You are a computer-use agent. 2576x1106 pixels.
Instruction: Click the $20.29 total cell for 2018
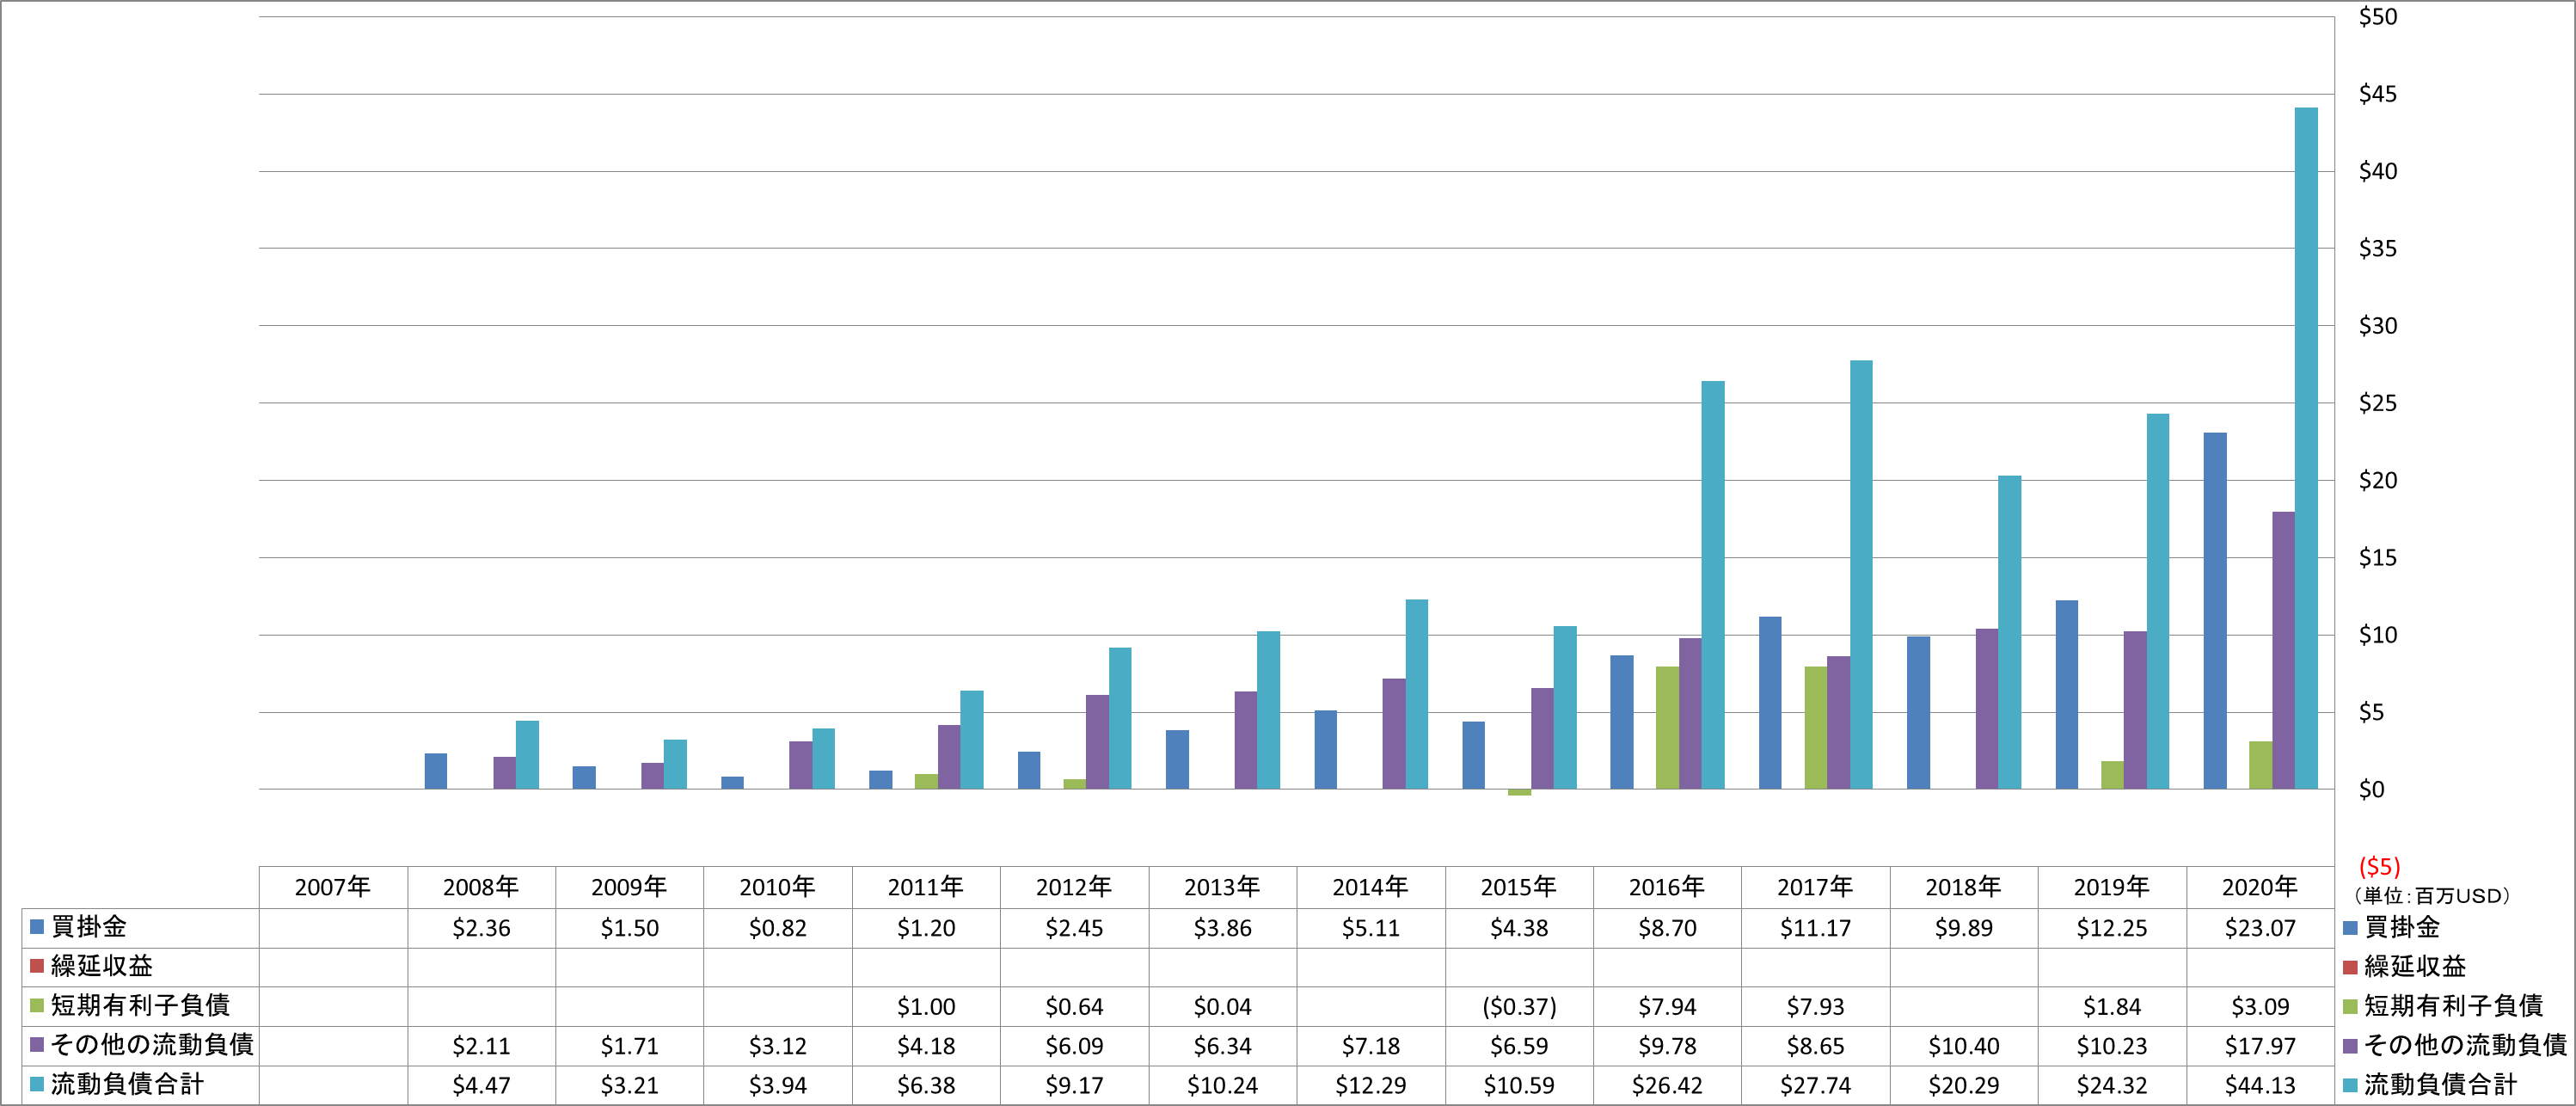click(1964, 1085)
